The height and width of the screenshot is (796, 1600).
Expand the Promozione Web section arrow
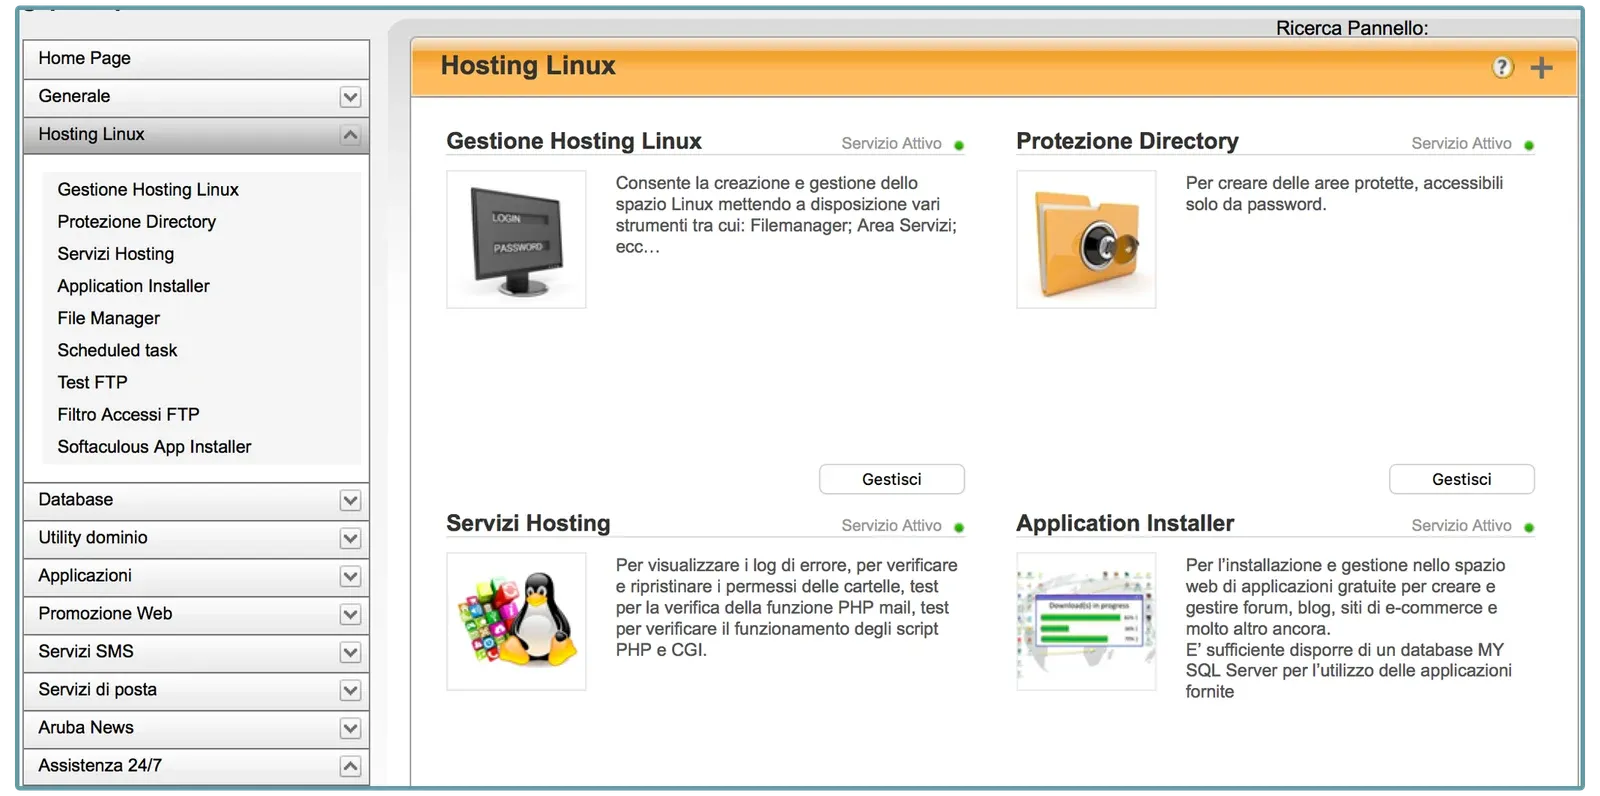350,614
